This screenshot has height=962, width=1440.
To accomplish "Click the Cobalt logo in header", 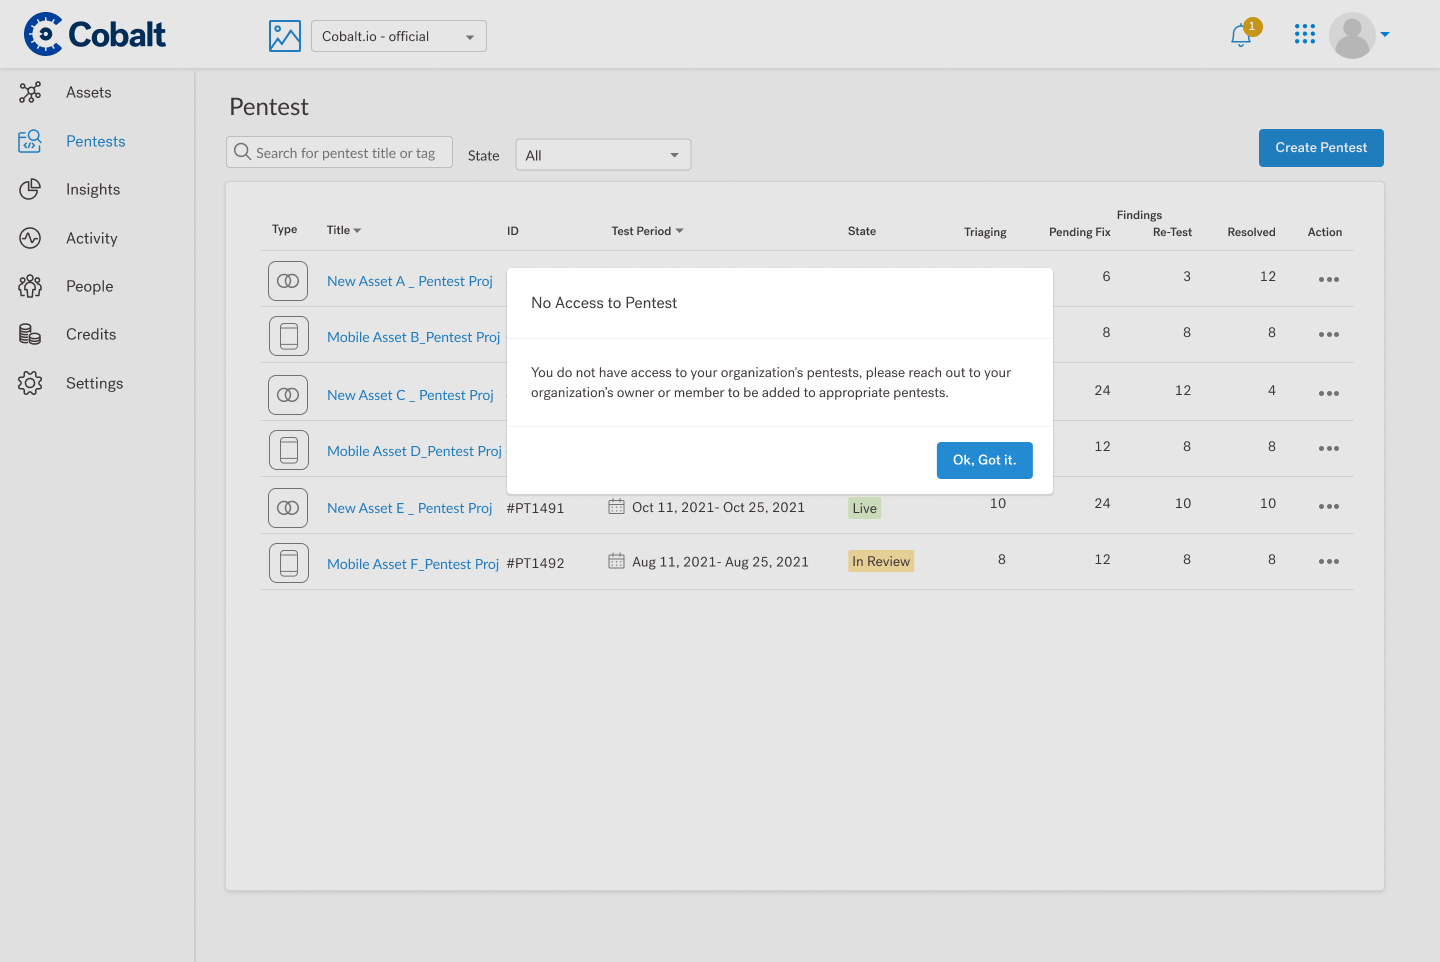I will tap(95, 35).
